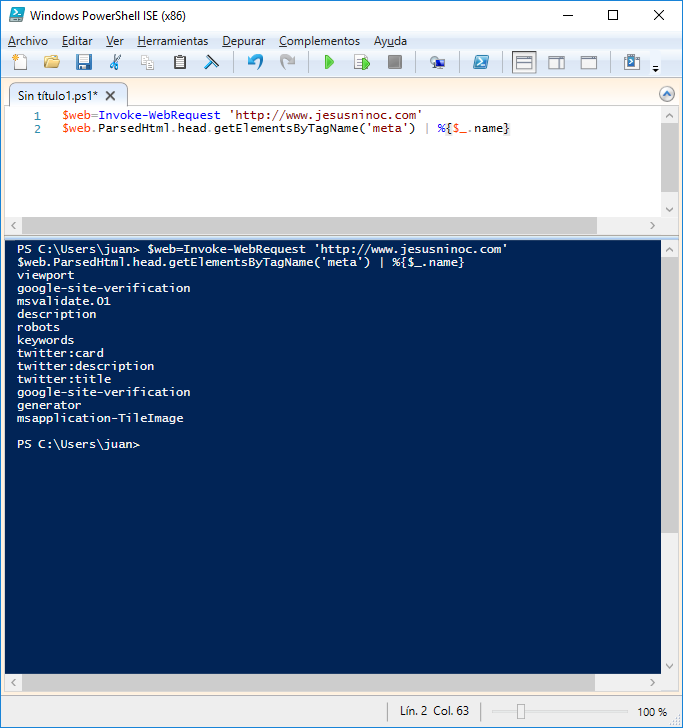Run the script with the green play icon
This screenshot has width=683, height=728.
point(329,62)
